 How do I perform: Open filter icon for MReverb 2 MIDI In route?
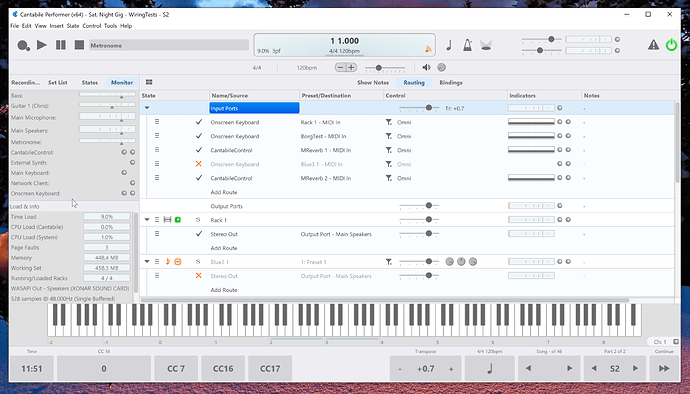click(x=389, y=178)
